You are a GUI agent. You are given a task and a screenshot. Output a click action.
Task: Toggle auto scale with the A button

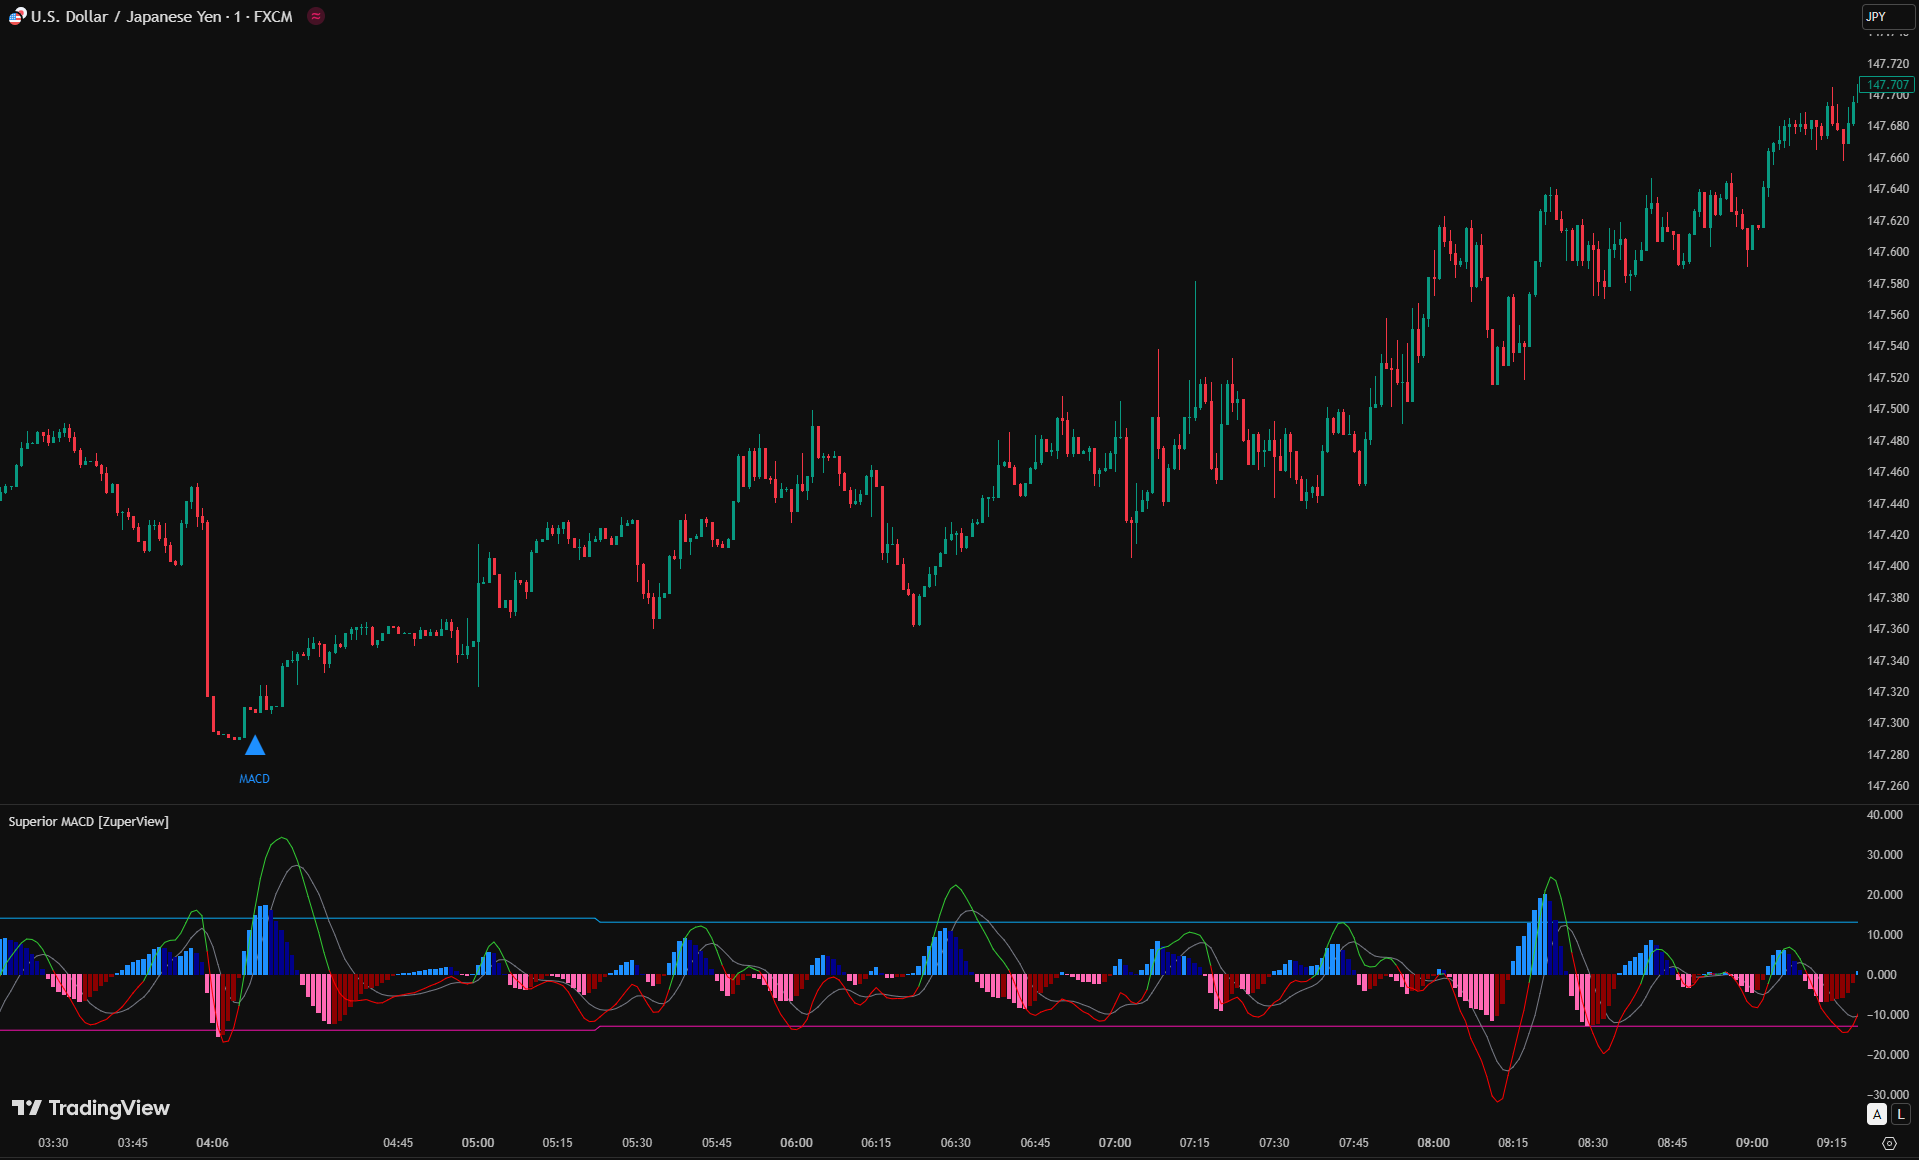coord(1877,1114)
